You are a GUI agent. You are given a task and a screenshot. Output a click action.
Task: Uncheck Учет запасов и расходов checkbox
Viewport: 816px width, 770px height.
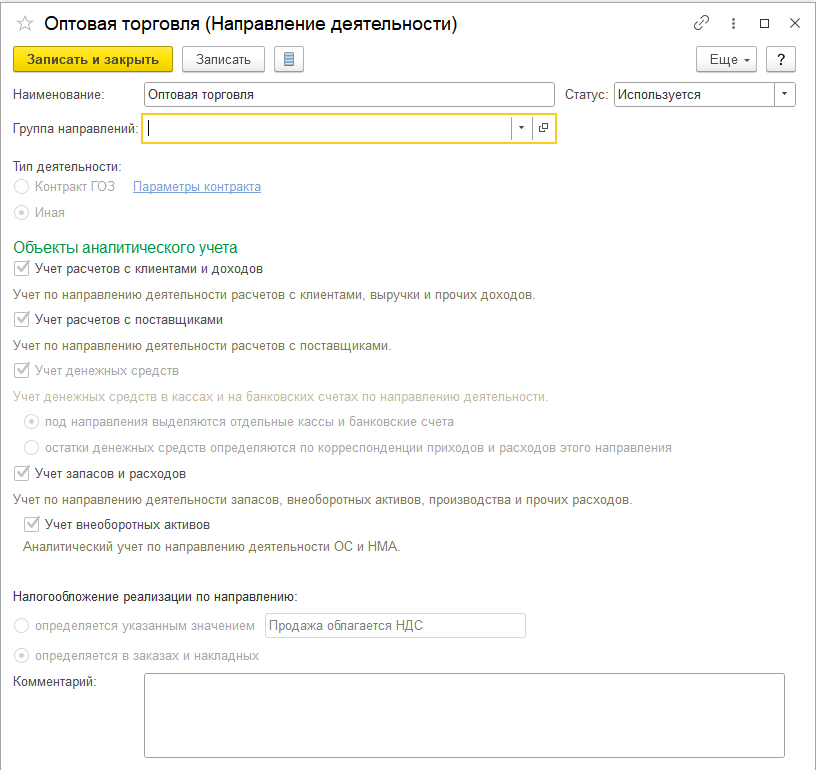click(22, 474)
